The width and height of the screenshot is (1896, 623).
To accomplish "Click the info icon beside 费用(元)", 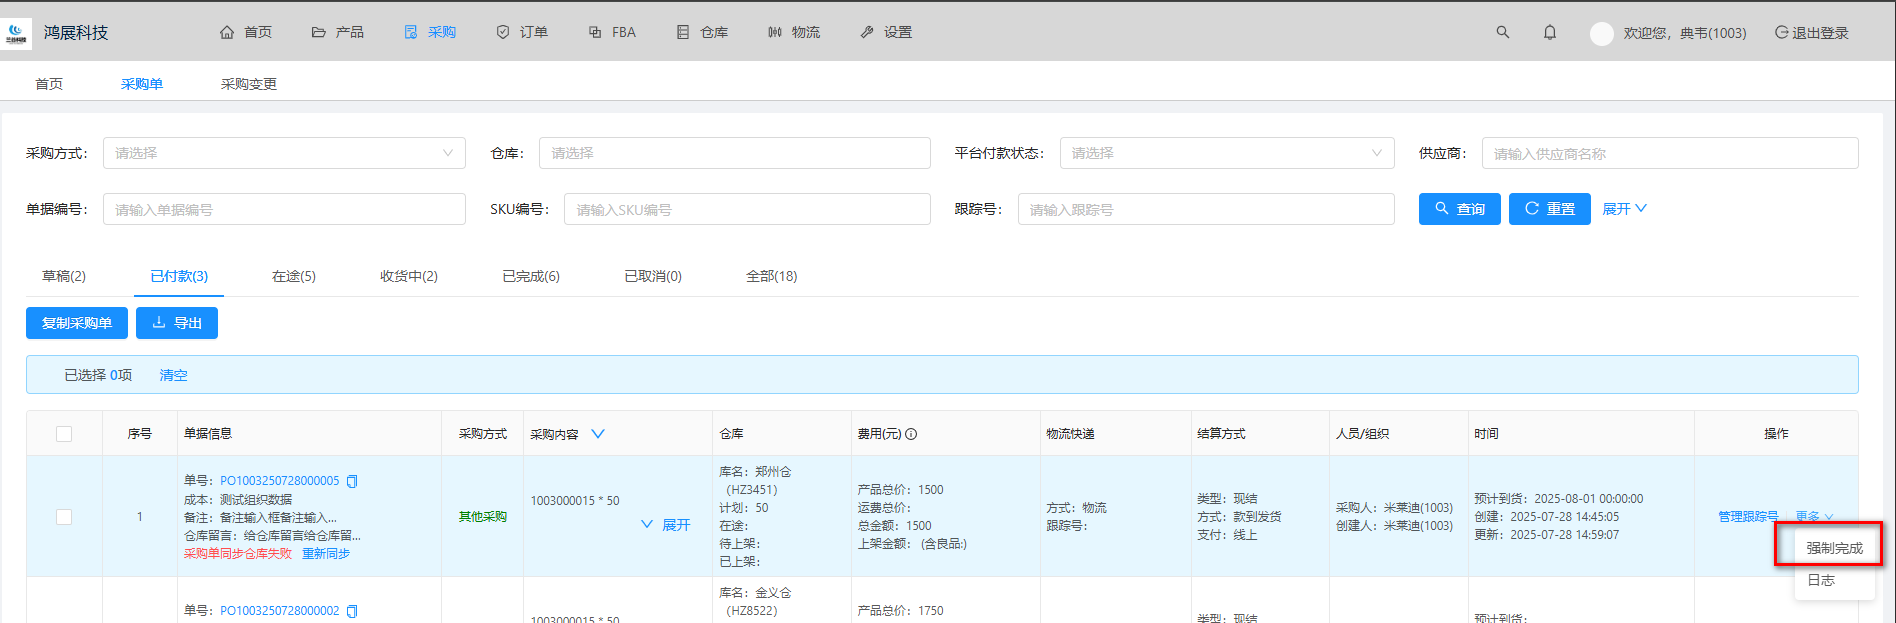I will point(911,434).
